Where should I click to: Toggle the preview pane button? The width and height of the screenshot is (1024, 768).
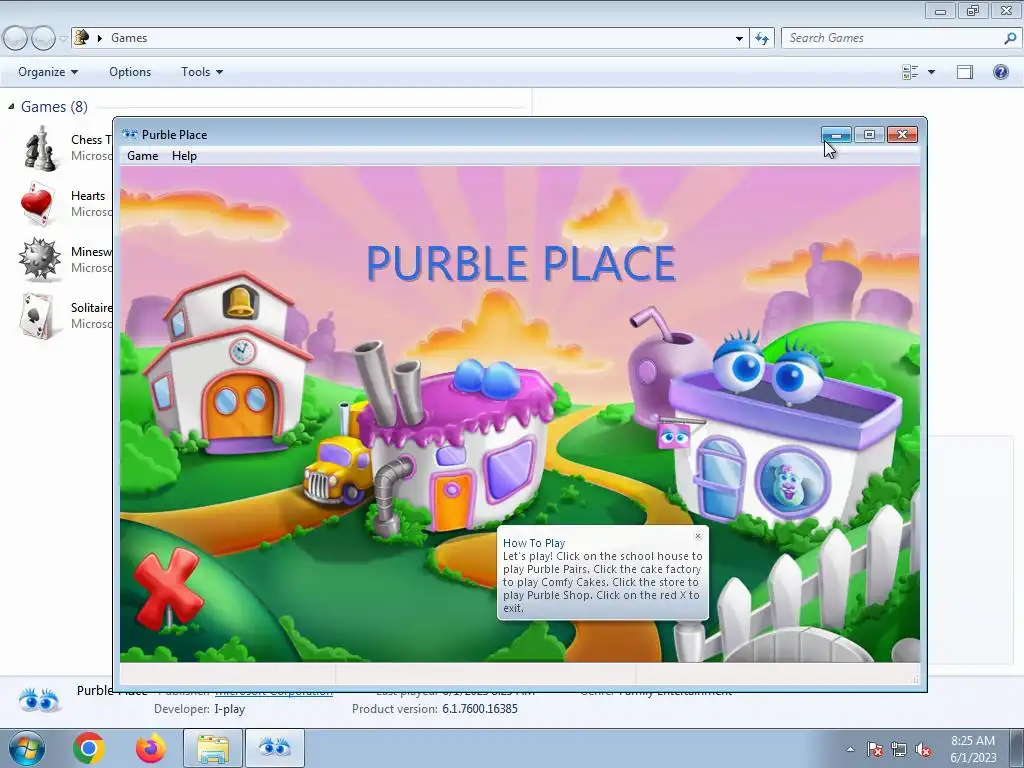965,72
